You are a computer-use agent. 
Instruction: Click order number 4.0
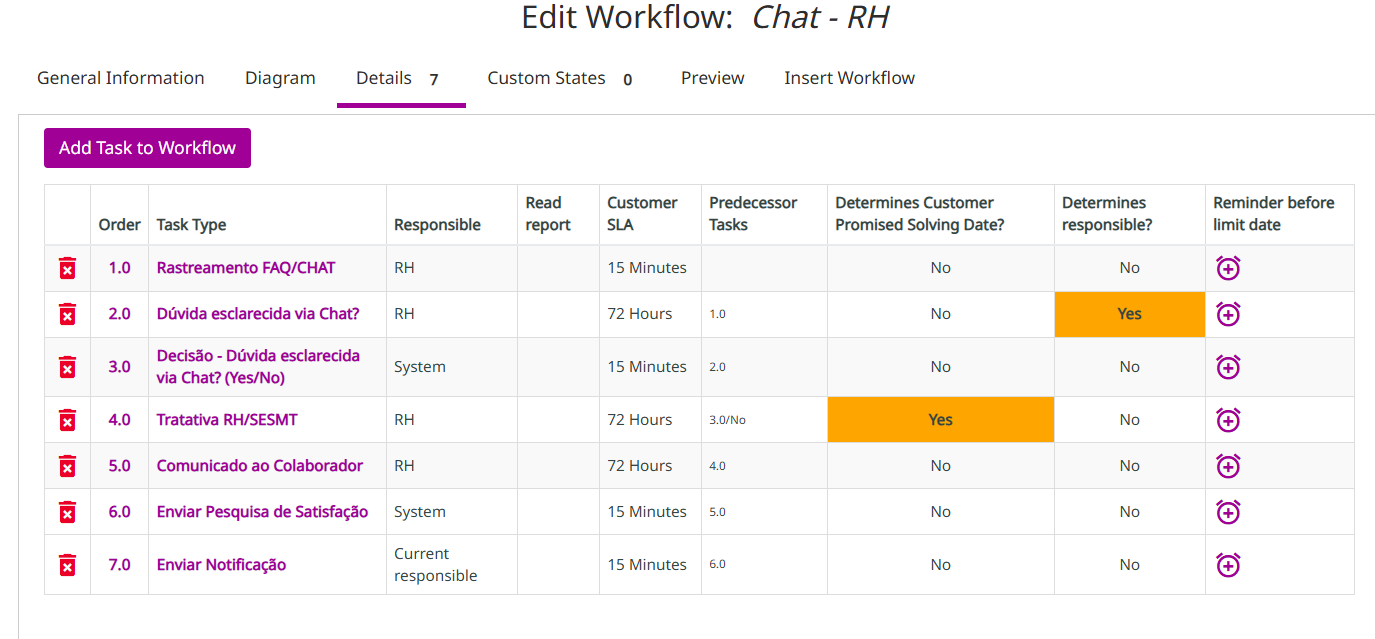tap(119, 420)
